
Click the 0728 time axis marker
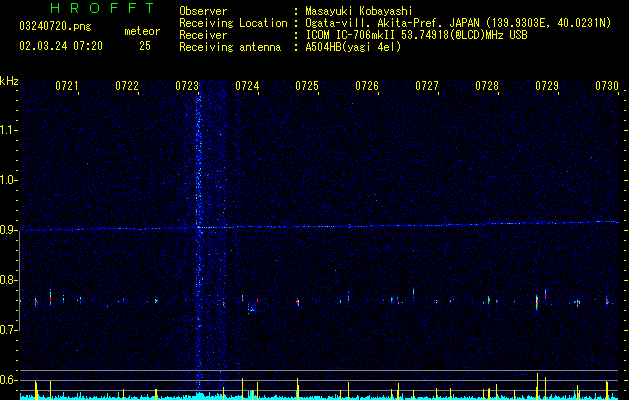[487, 85]
